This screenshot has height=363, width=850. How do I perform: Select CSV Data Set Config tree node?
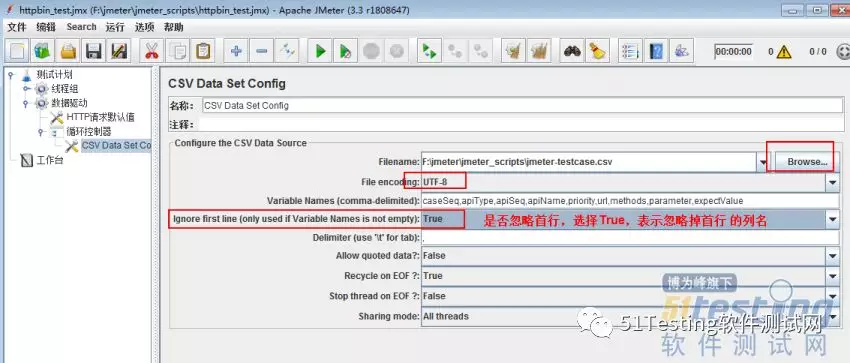(116, 146)
